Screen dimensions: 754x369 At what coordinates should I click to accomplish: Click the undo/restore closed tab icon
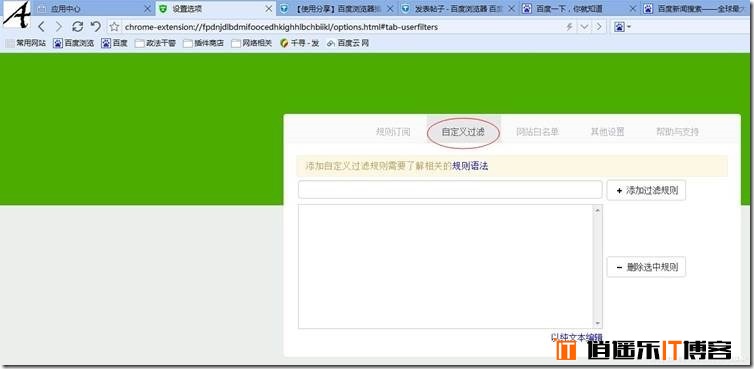point(96,27)
